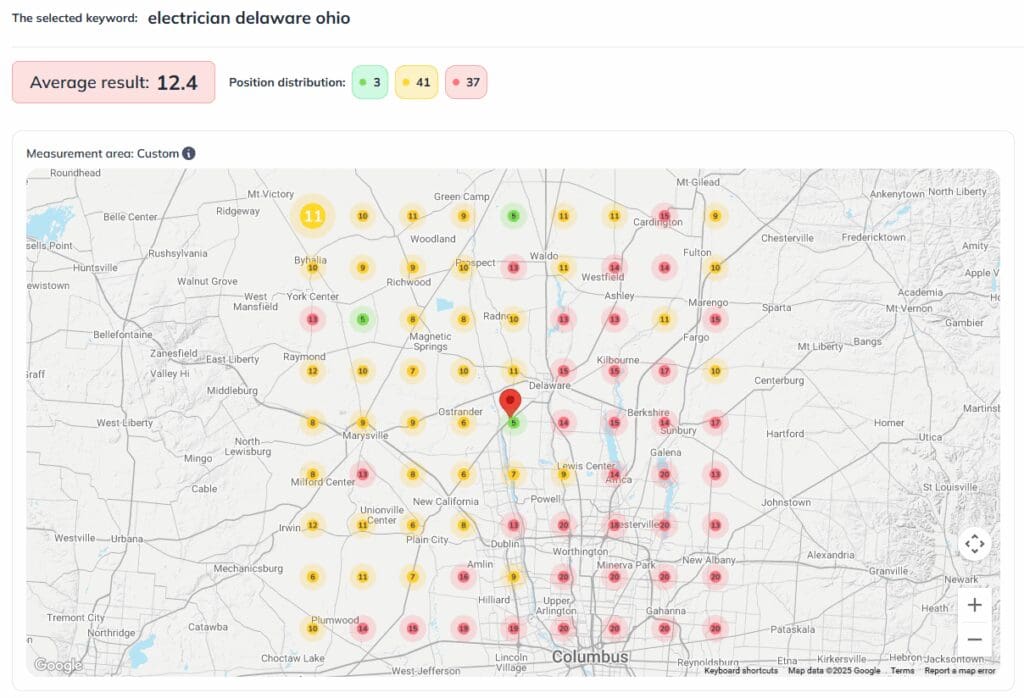Click the Measurement area info icon

coord(189,154)
